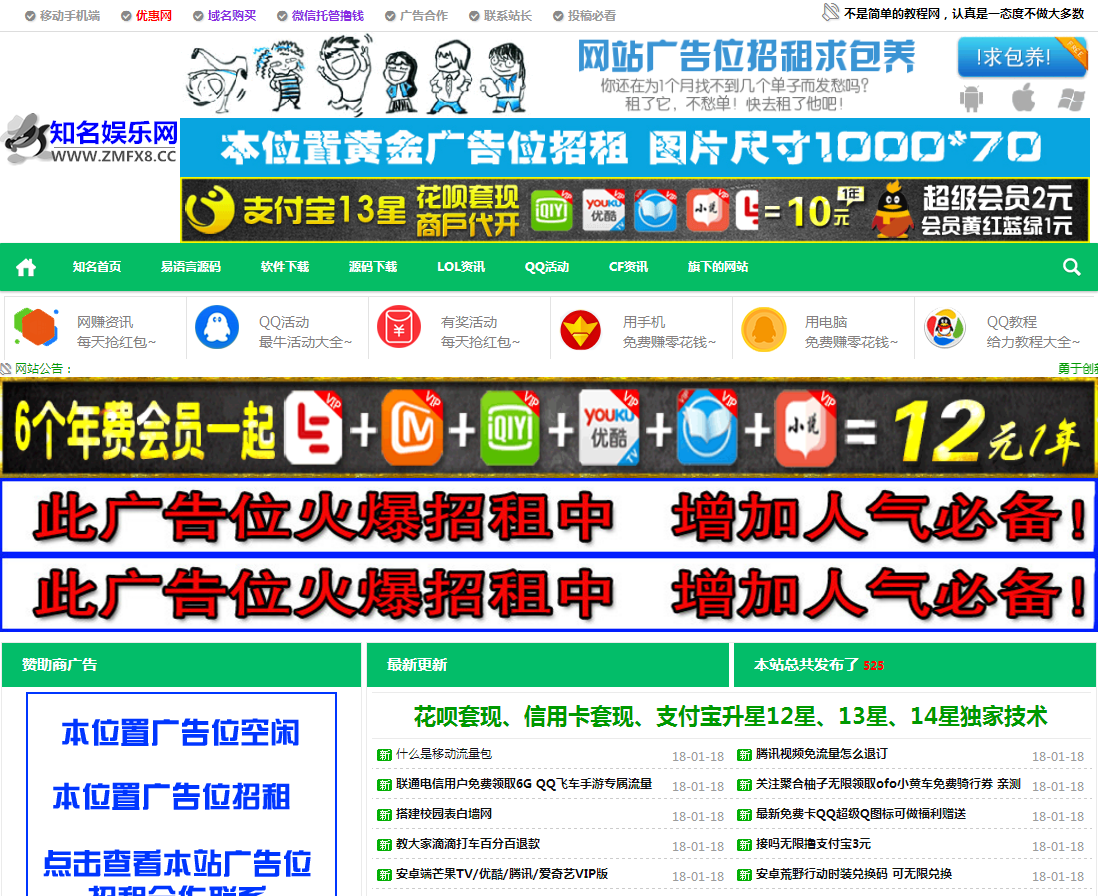The width and height of the screenshot is (1098, 896).
Task: Click the check icon beside 投稿必看
Action: coord(558,16)
